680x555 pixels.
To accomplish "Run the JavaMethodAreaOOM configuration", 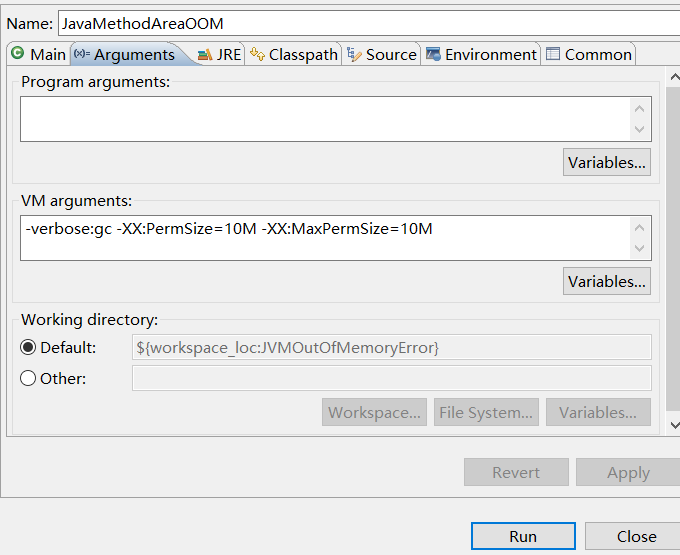I will coord(523,536).
